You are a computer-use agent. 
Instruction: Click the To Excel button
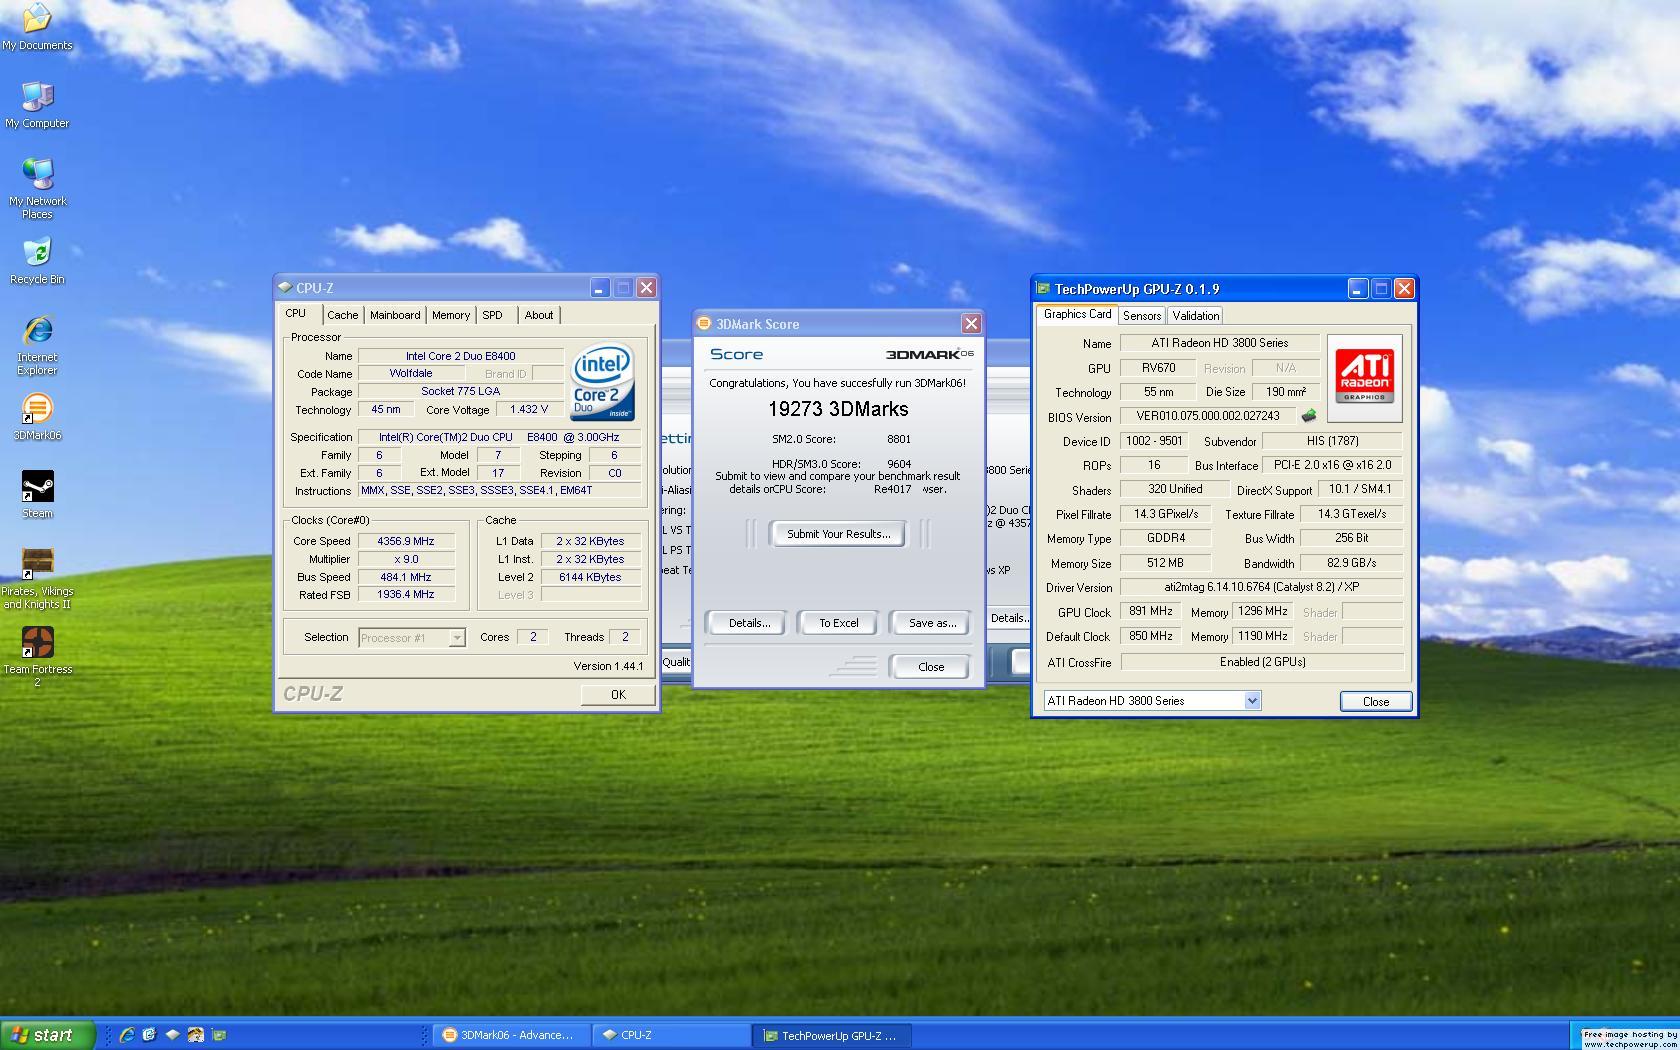coord(839,623)
